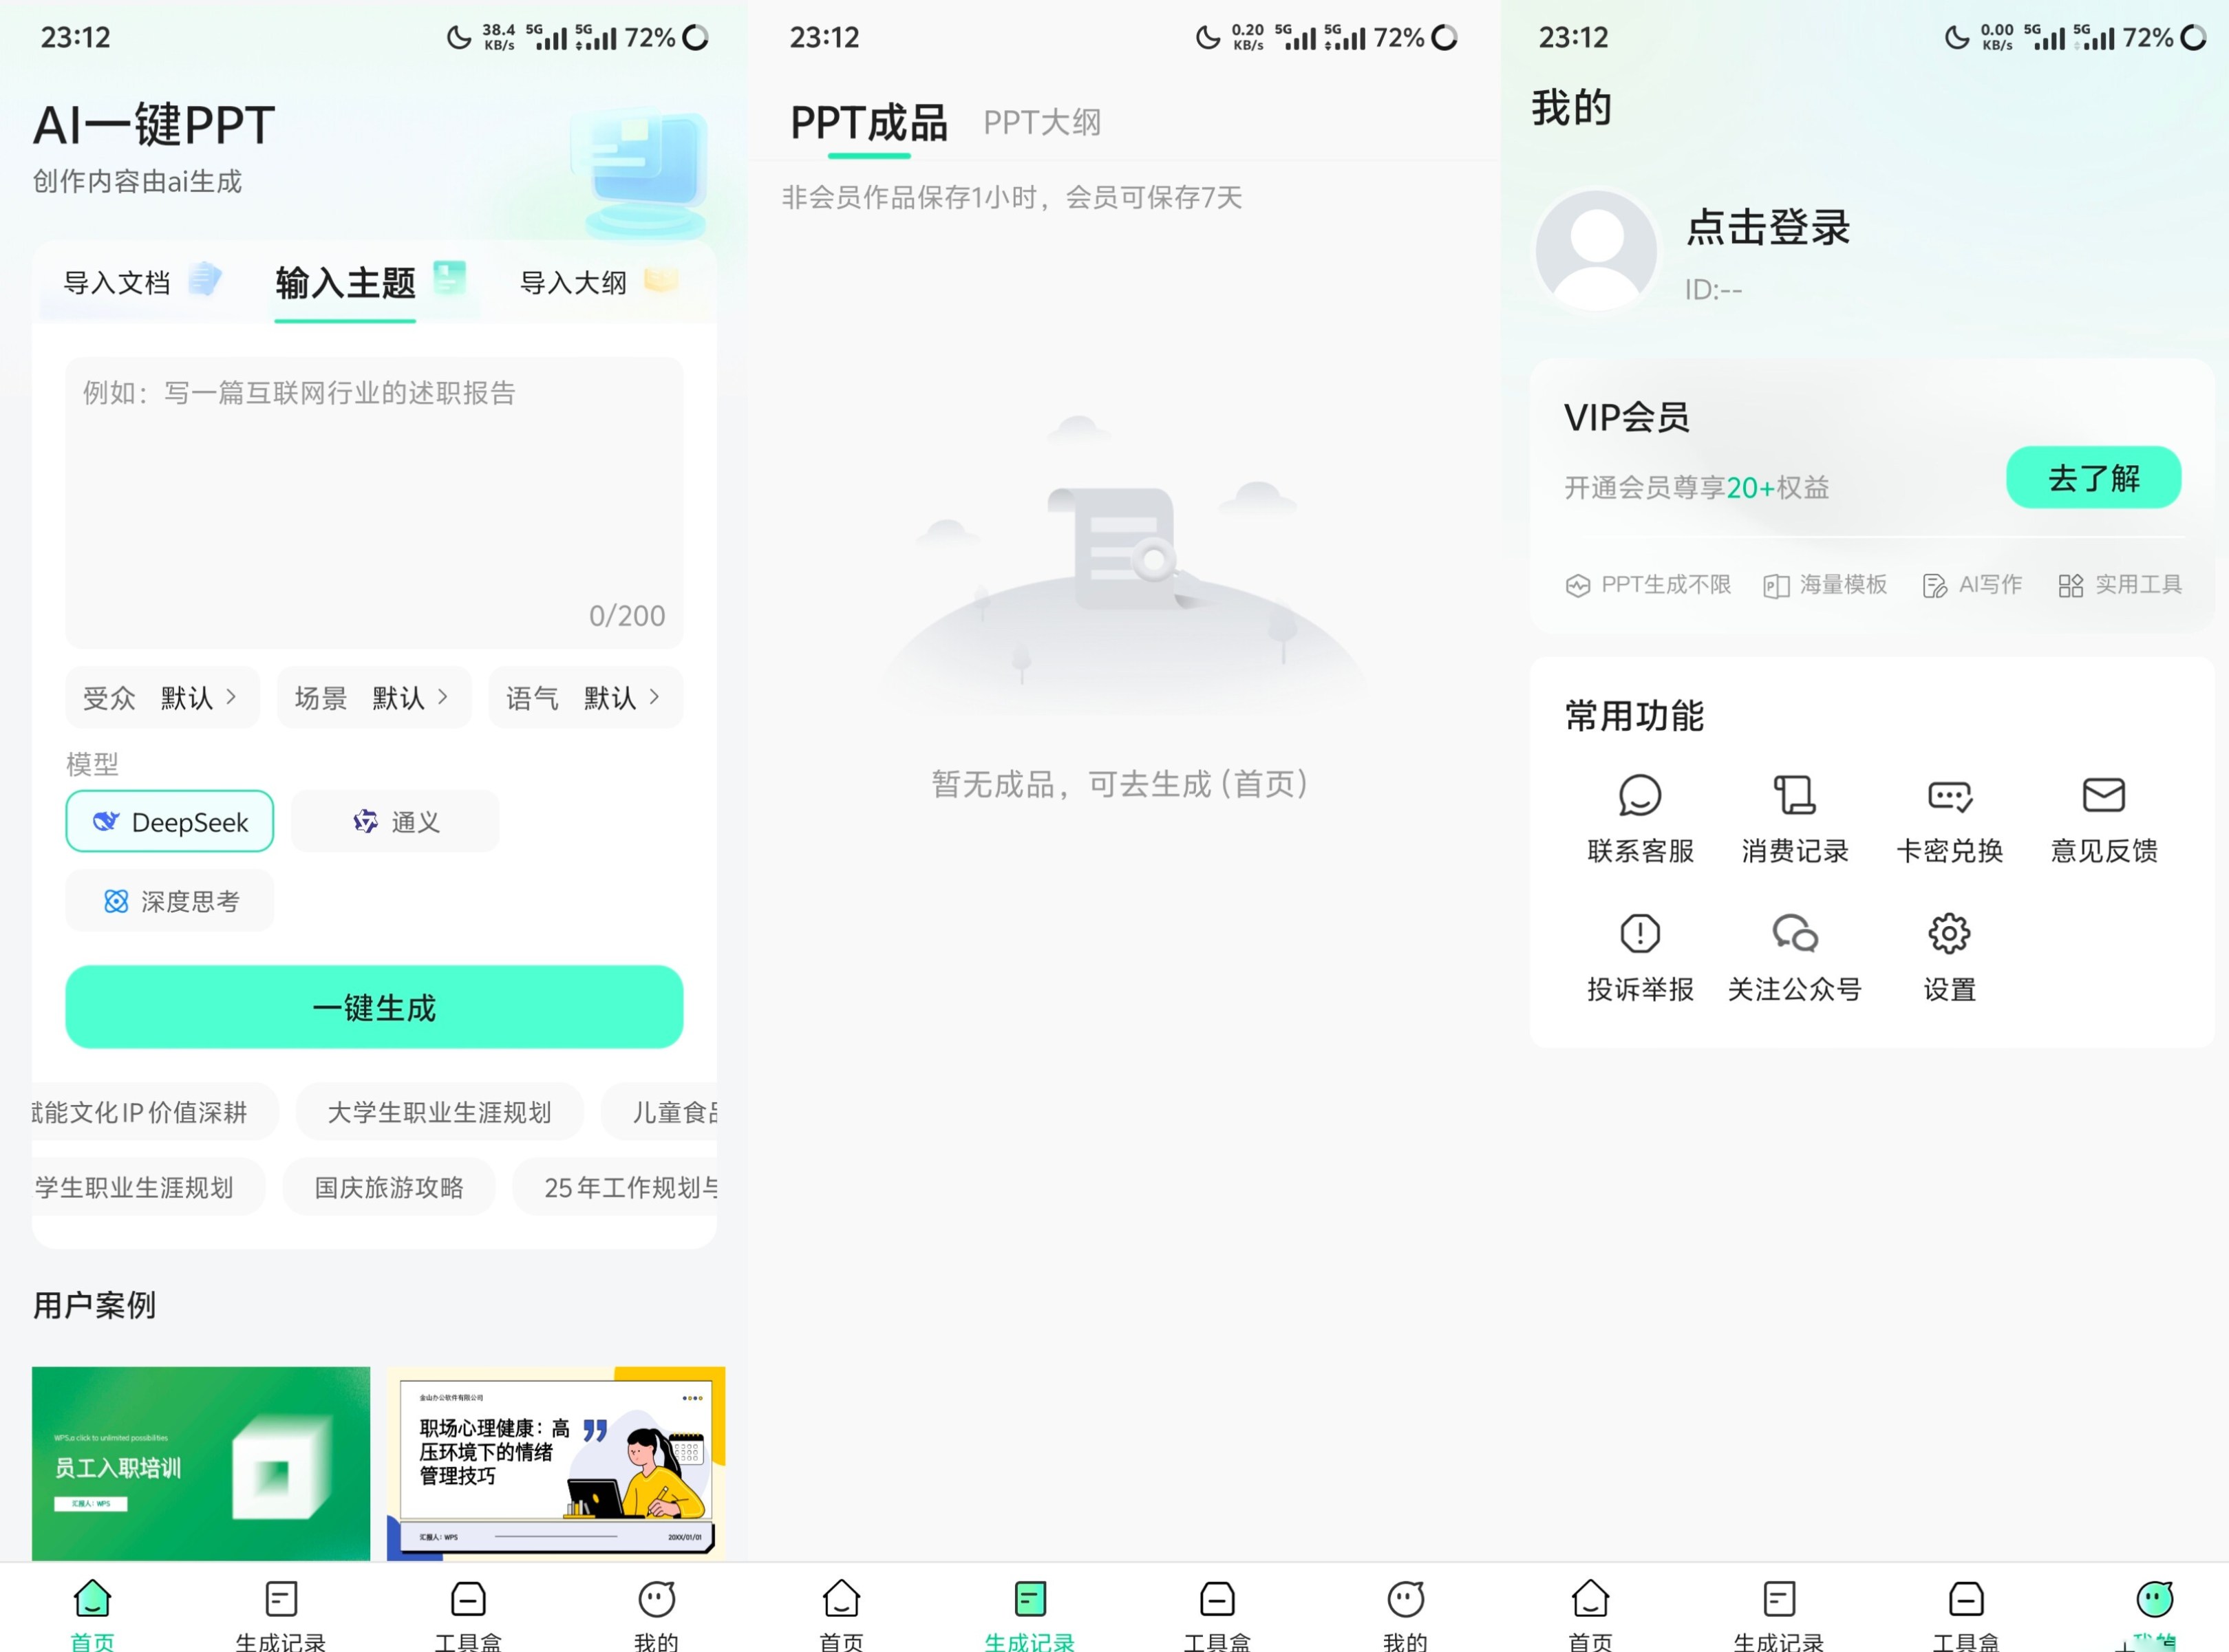Screen dimensions: 2229x1652
Task: Open 设置 gear icon
Action: pos(1949,934)
